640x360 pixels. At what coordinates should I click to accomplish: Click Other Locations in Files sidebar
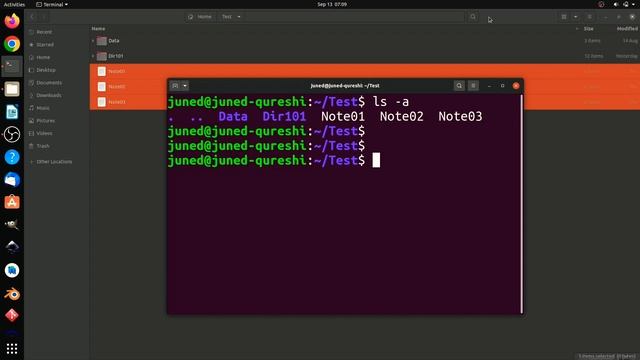tap(54, 162)
